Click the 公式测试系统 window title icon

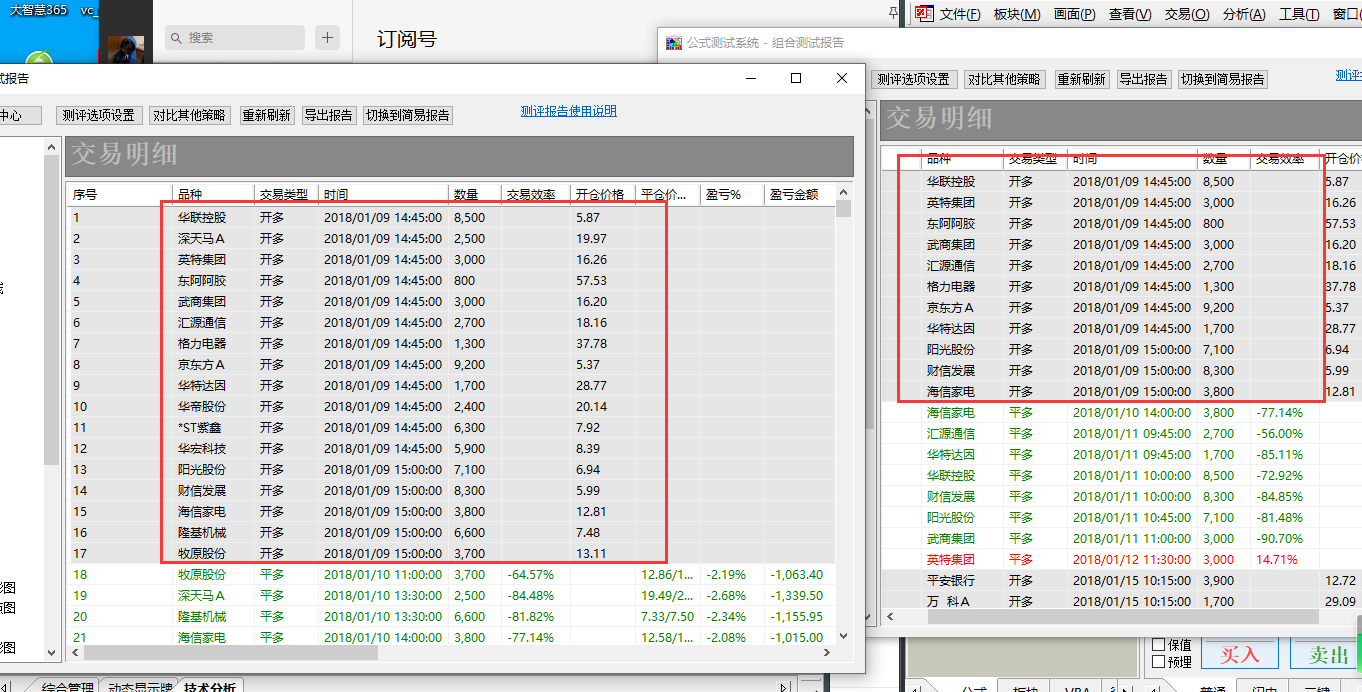pos(673,43)
